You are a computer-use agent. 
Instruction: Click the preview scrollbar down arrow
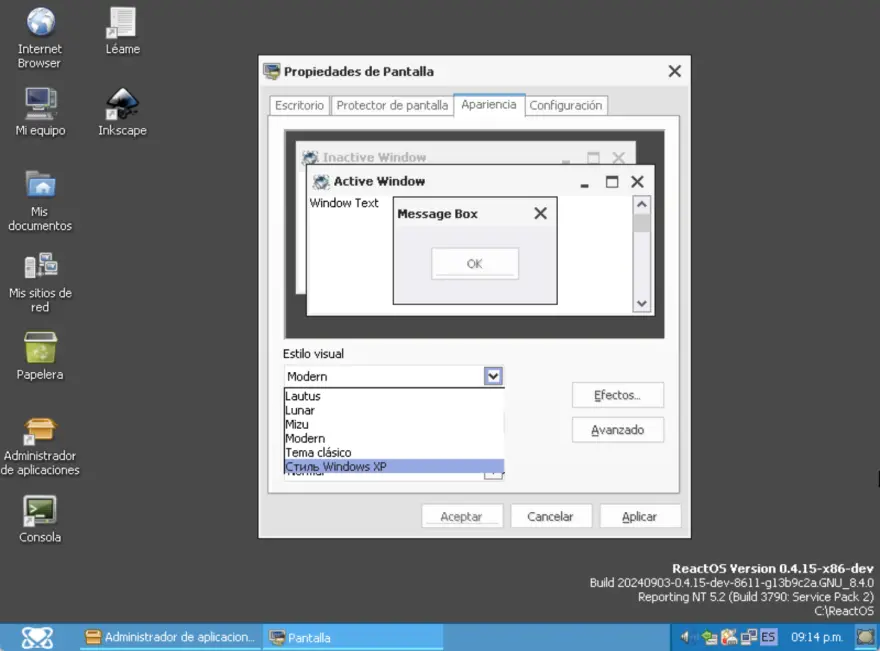(x=641, y=304)
